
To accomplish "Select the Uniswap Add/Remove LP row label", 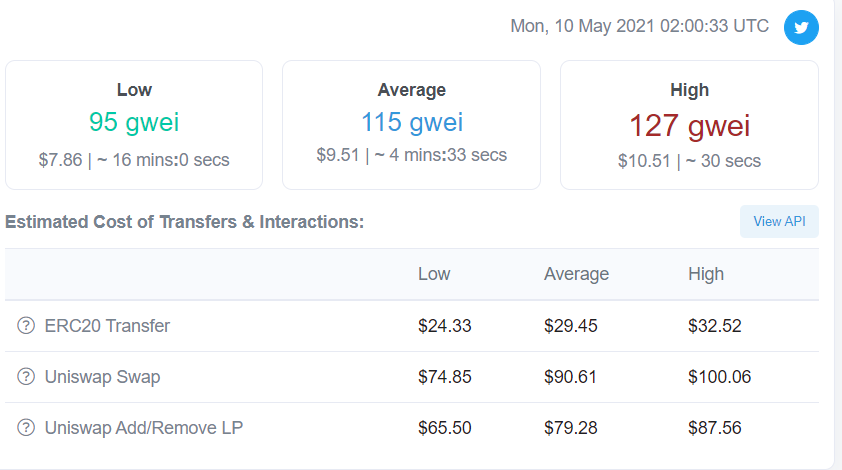I will (143, 428).
